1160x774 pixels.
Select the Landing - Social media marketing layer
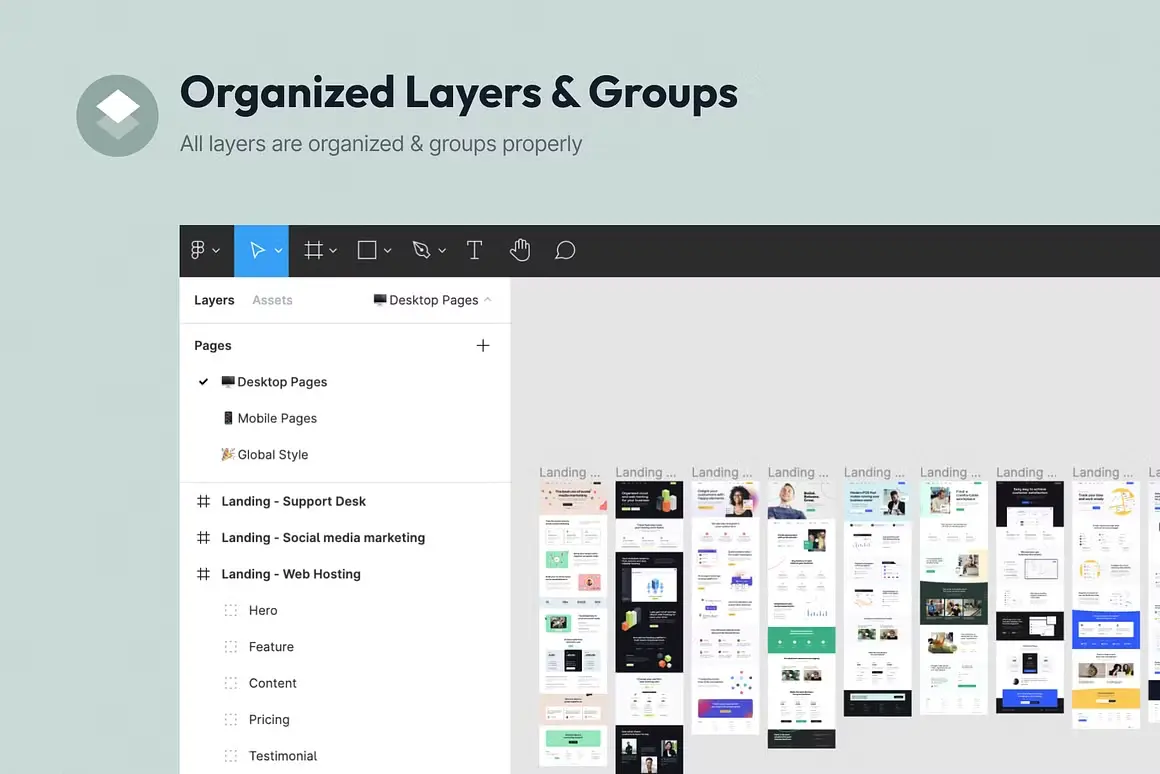coord(353,538)
